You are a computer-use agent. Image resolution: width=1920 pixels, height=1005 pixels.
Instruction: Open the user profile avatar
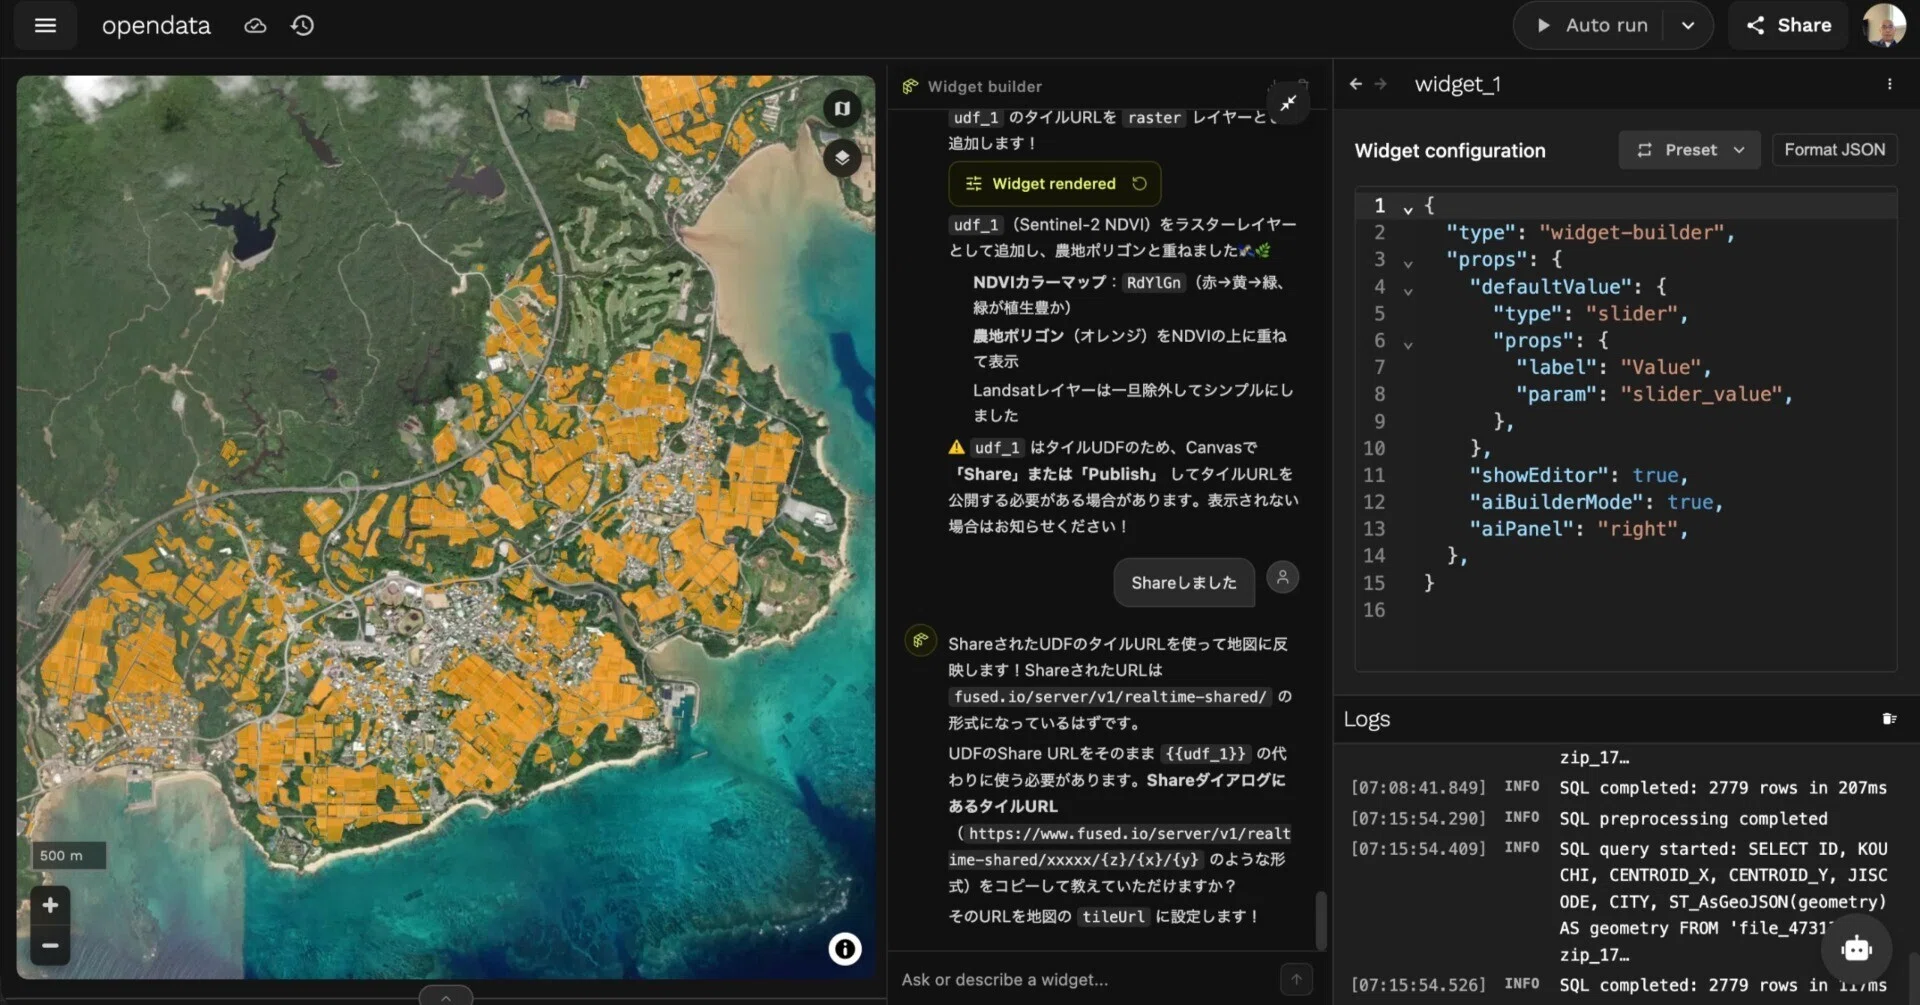point(1884,26)
